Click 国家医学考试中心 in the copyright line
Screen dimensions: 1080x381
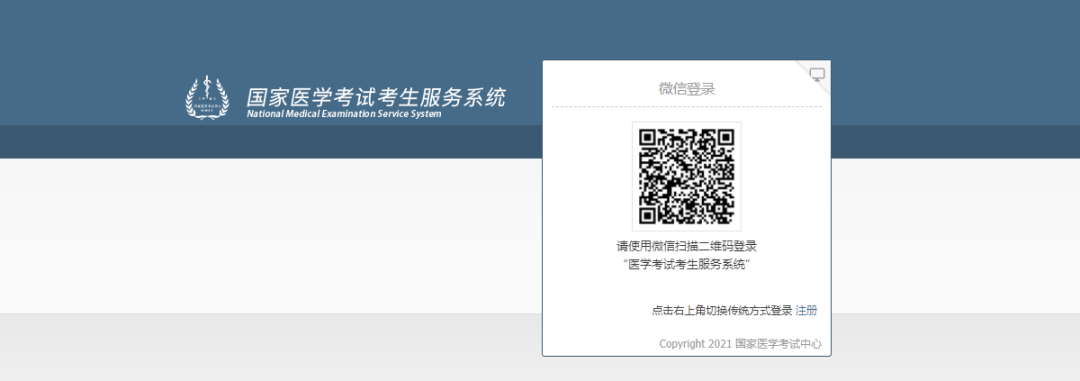pos(778,343)
